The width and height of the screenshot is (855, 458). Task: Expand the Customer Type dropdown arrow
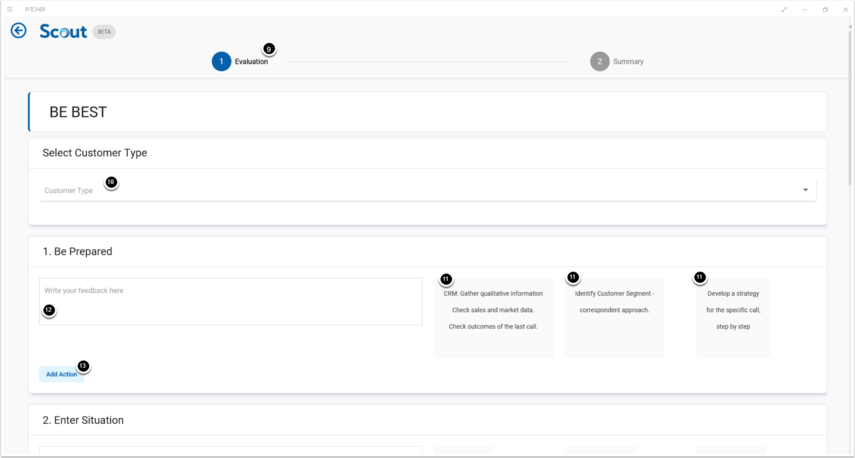[805, 190]
